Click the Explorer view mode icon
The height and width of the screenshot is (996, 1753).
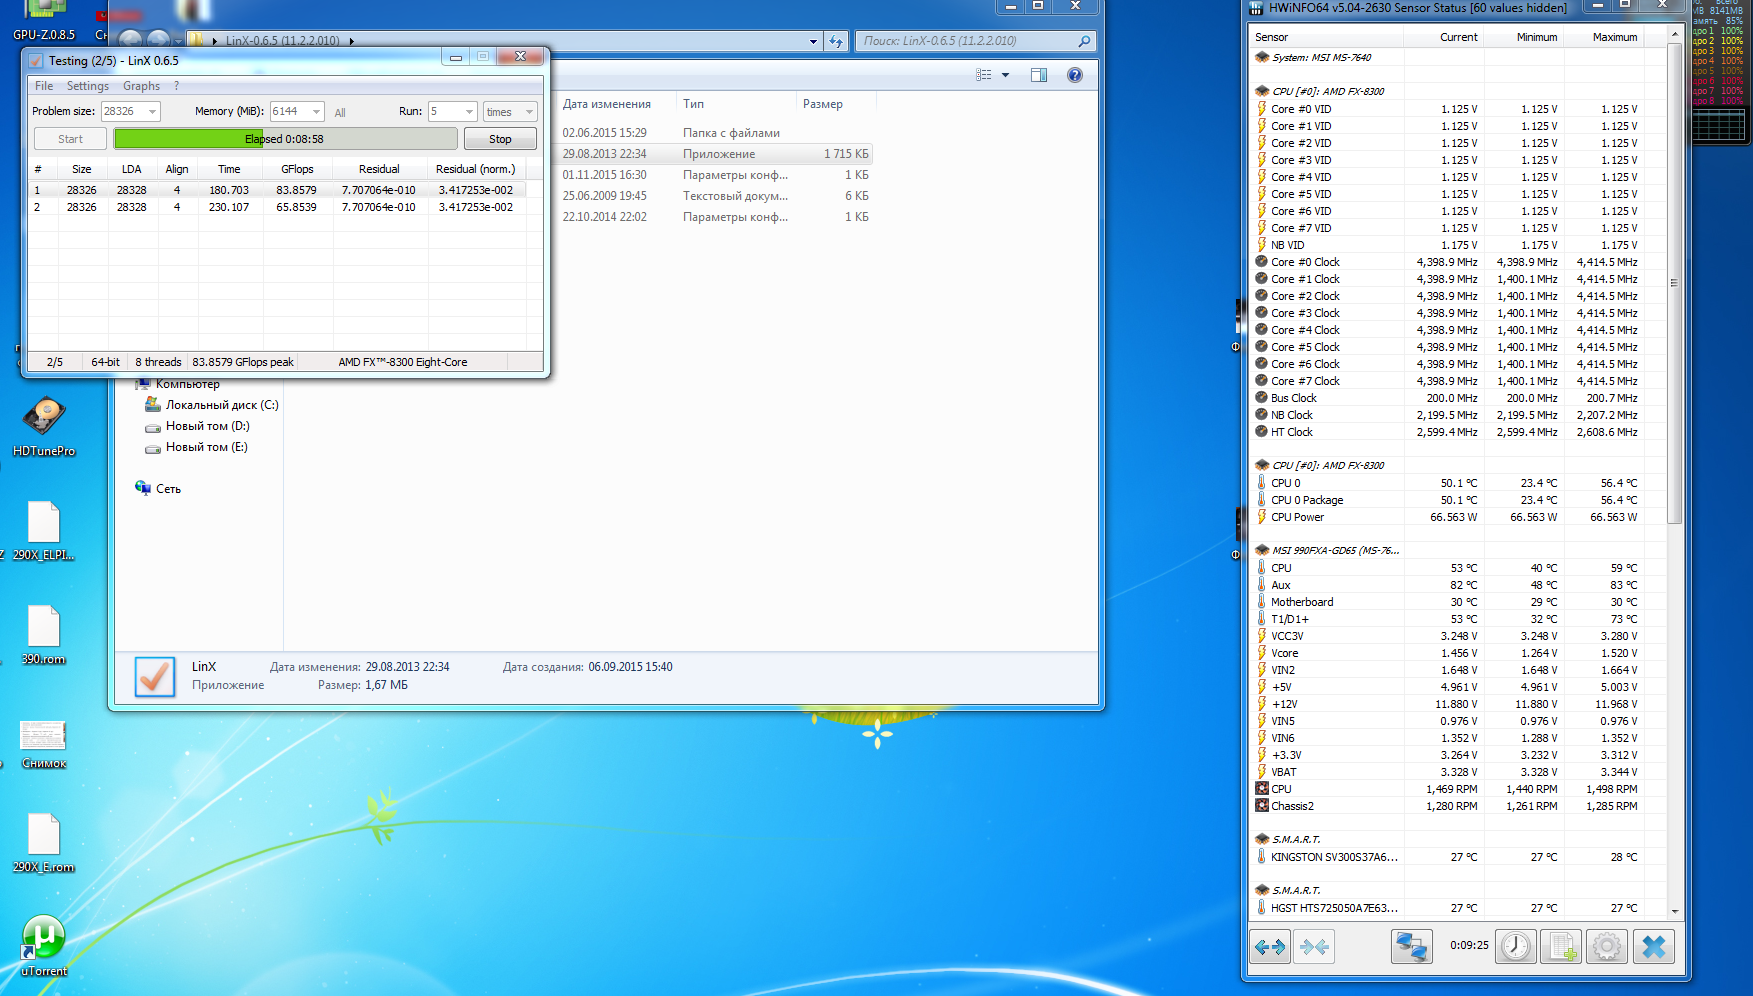tap(984, 75)
